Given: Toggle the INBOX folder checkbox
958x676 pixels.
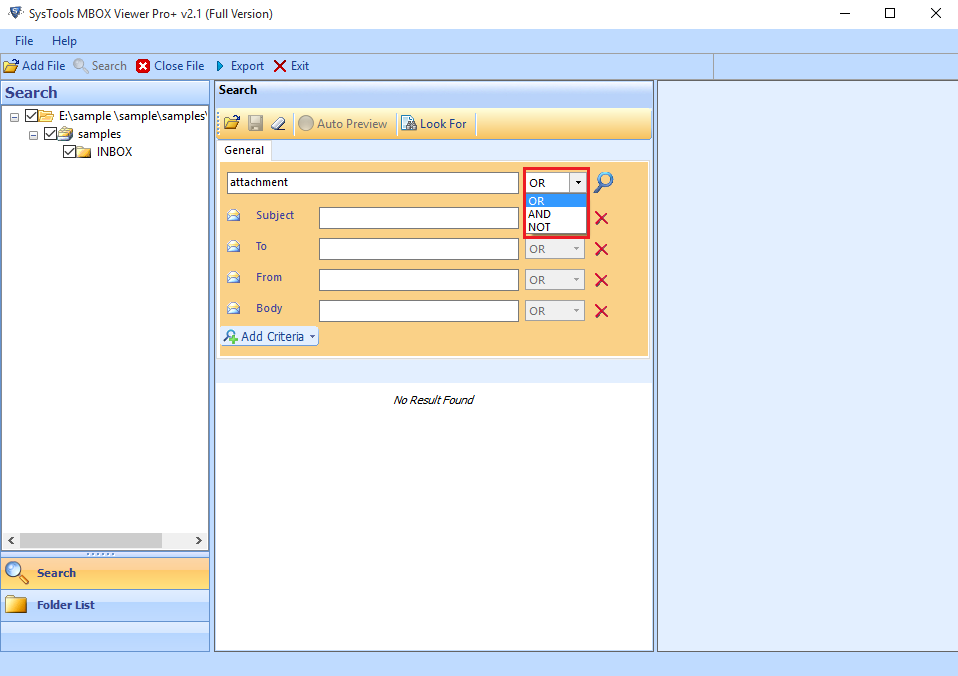Looking at the screenshot, I should tap(69, 152).
